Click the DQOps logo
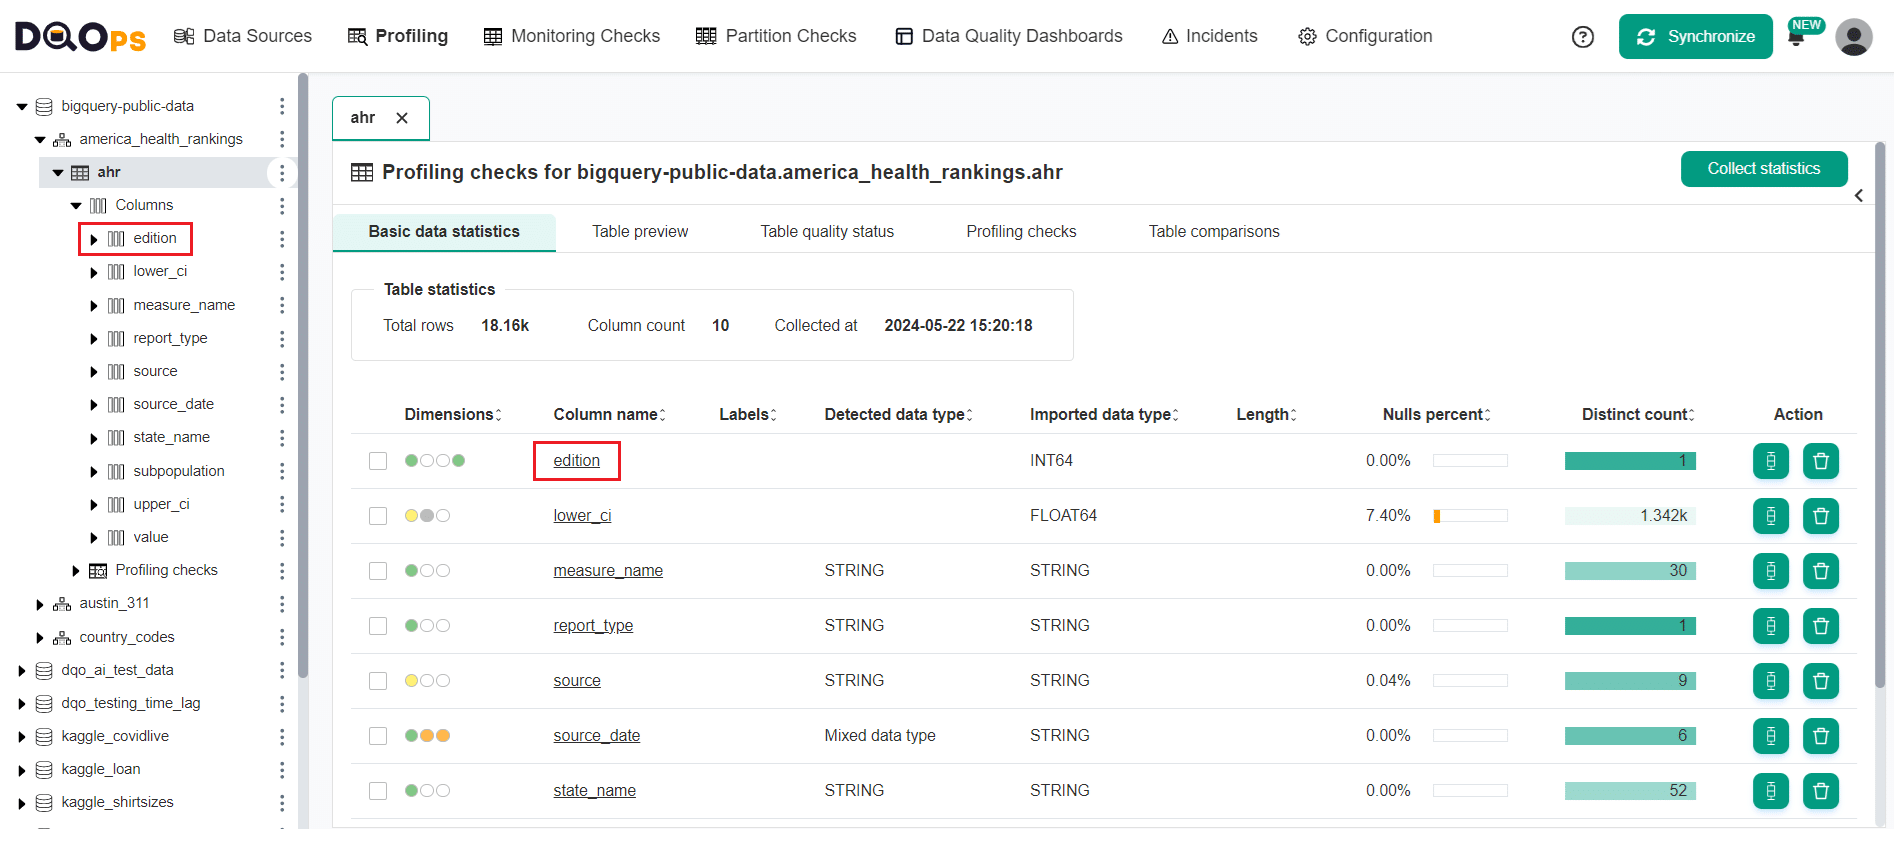1899x841 pixels. pyautogui.click(x=80, y=37)
